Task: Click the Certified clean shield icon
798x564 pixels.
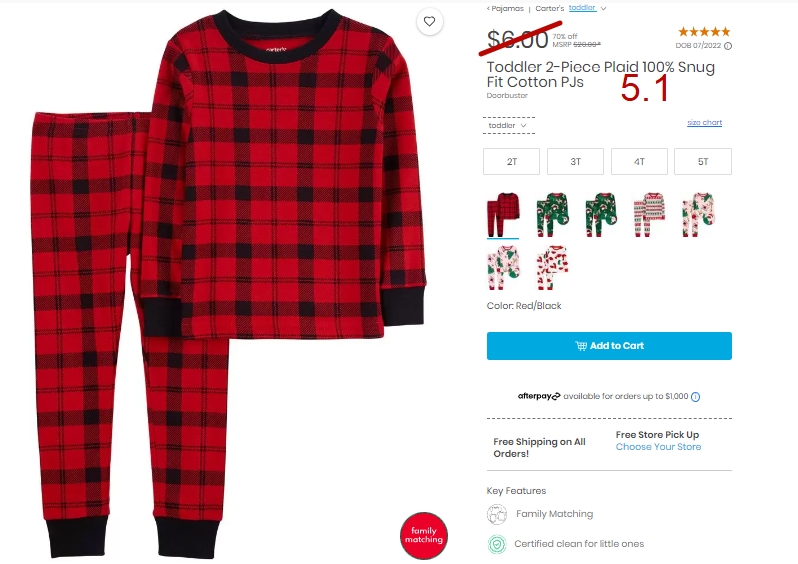Action: [497, 544]
